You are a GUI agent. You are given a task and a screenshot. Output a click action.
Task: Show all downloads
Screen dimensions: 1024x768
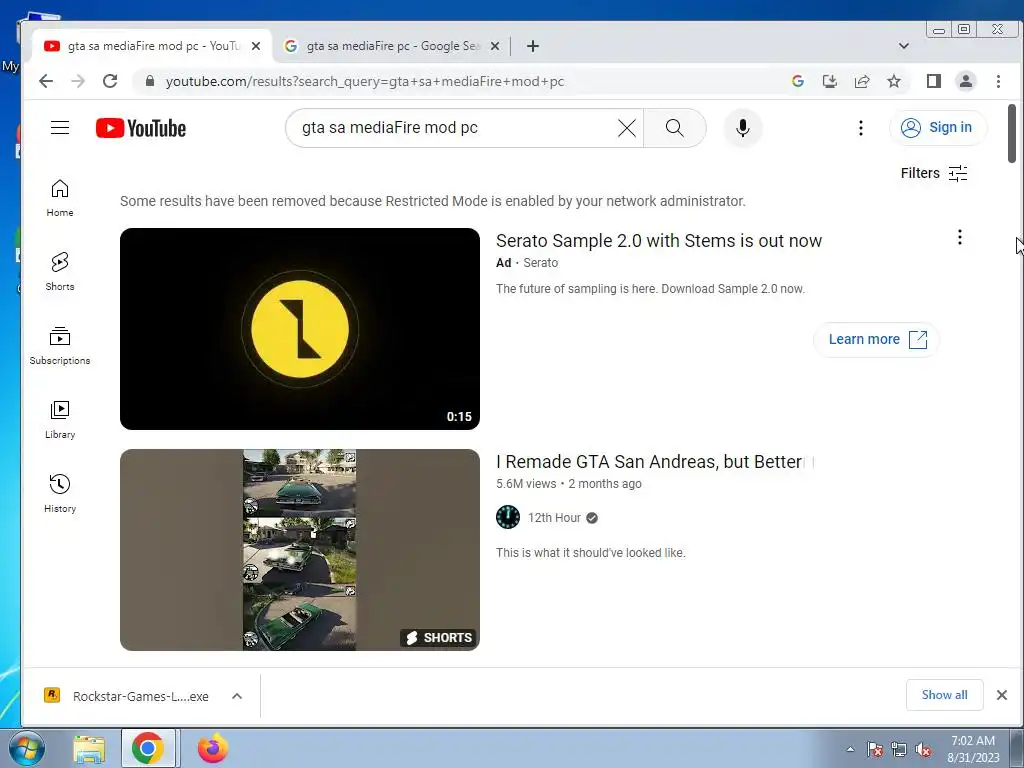click(x=944, y=695)
